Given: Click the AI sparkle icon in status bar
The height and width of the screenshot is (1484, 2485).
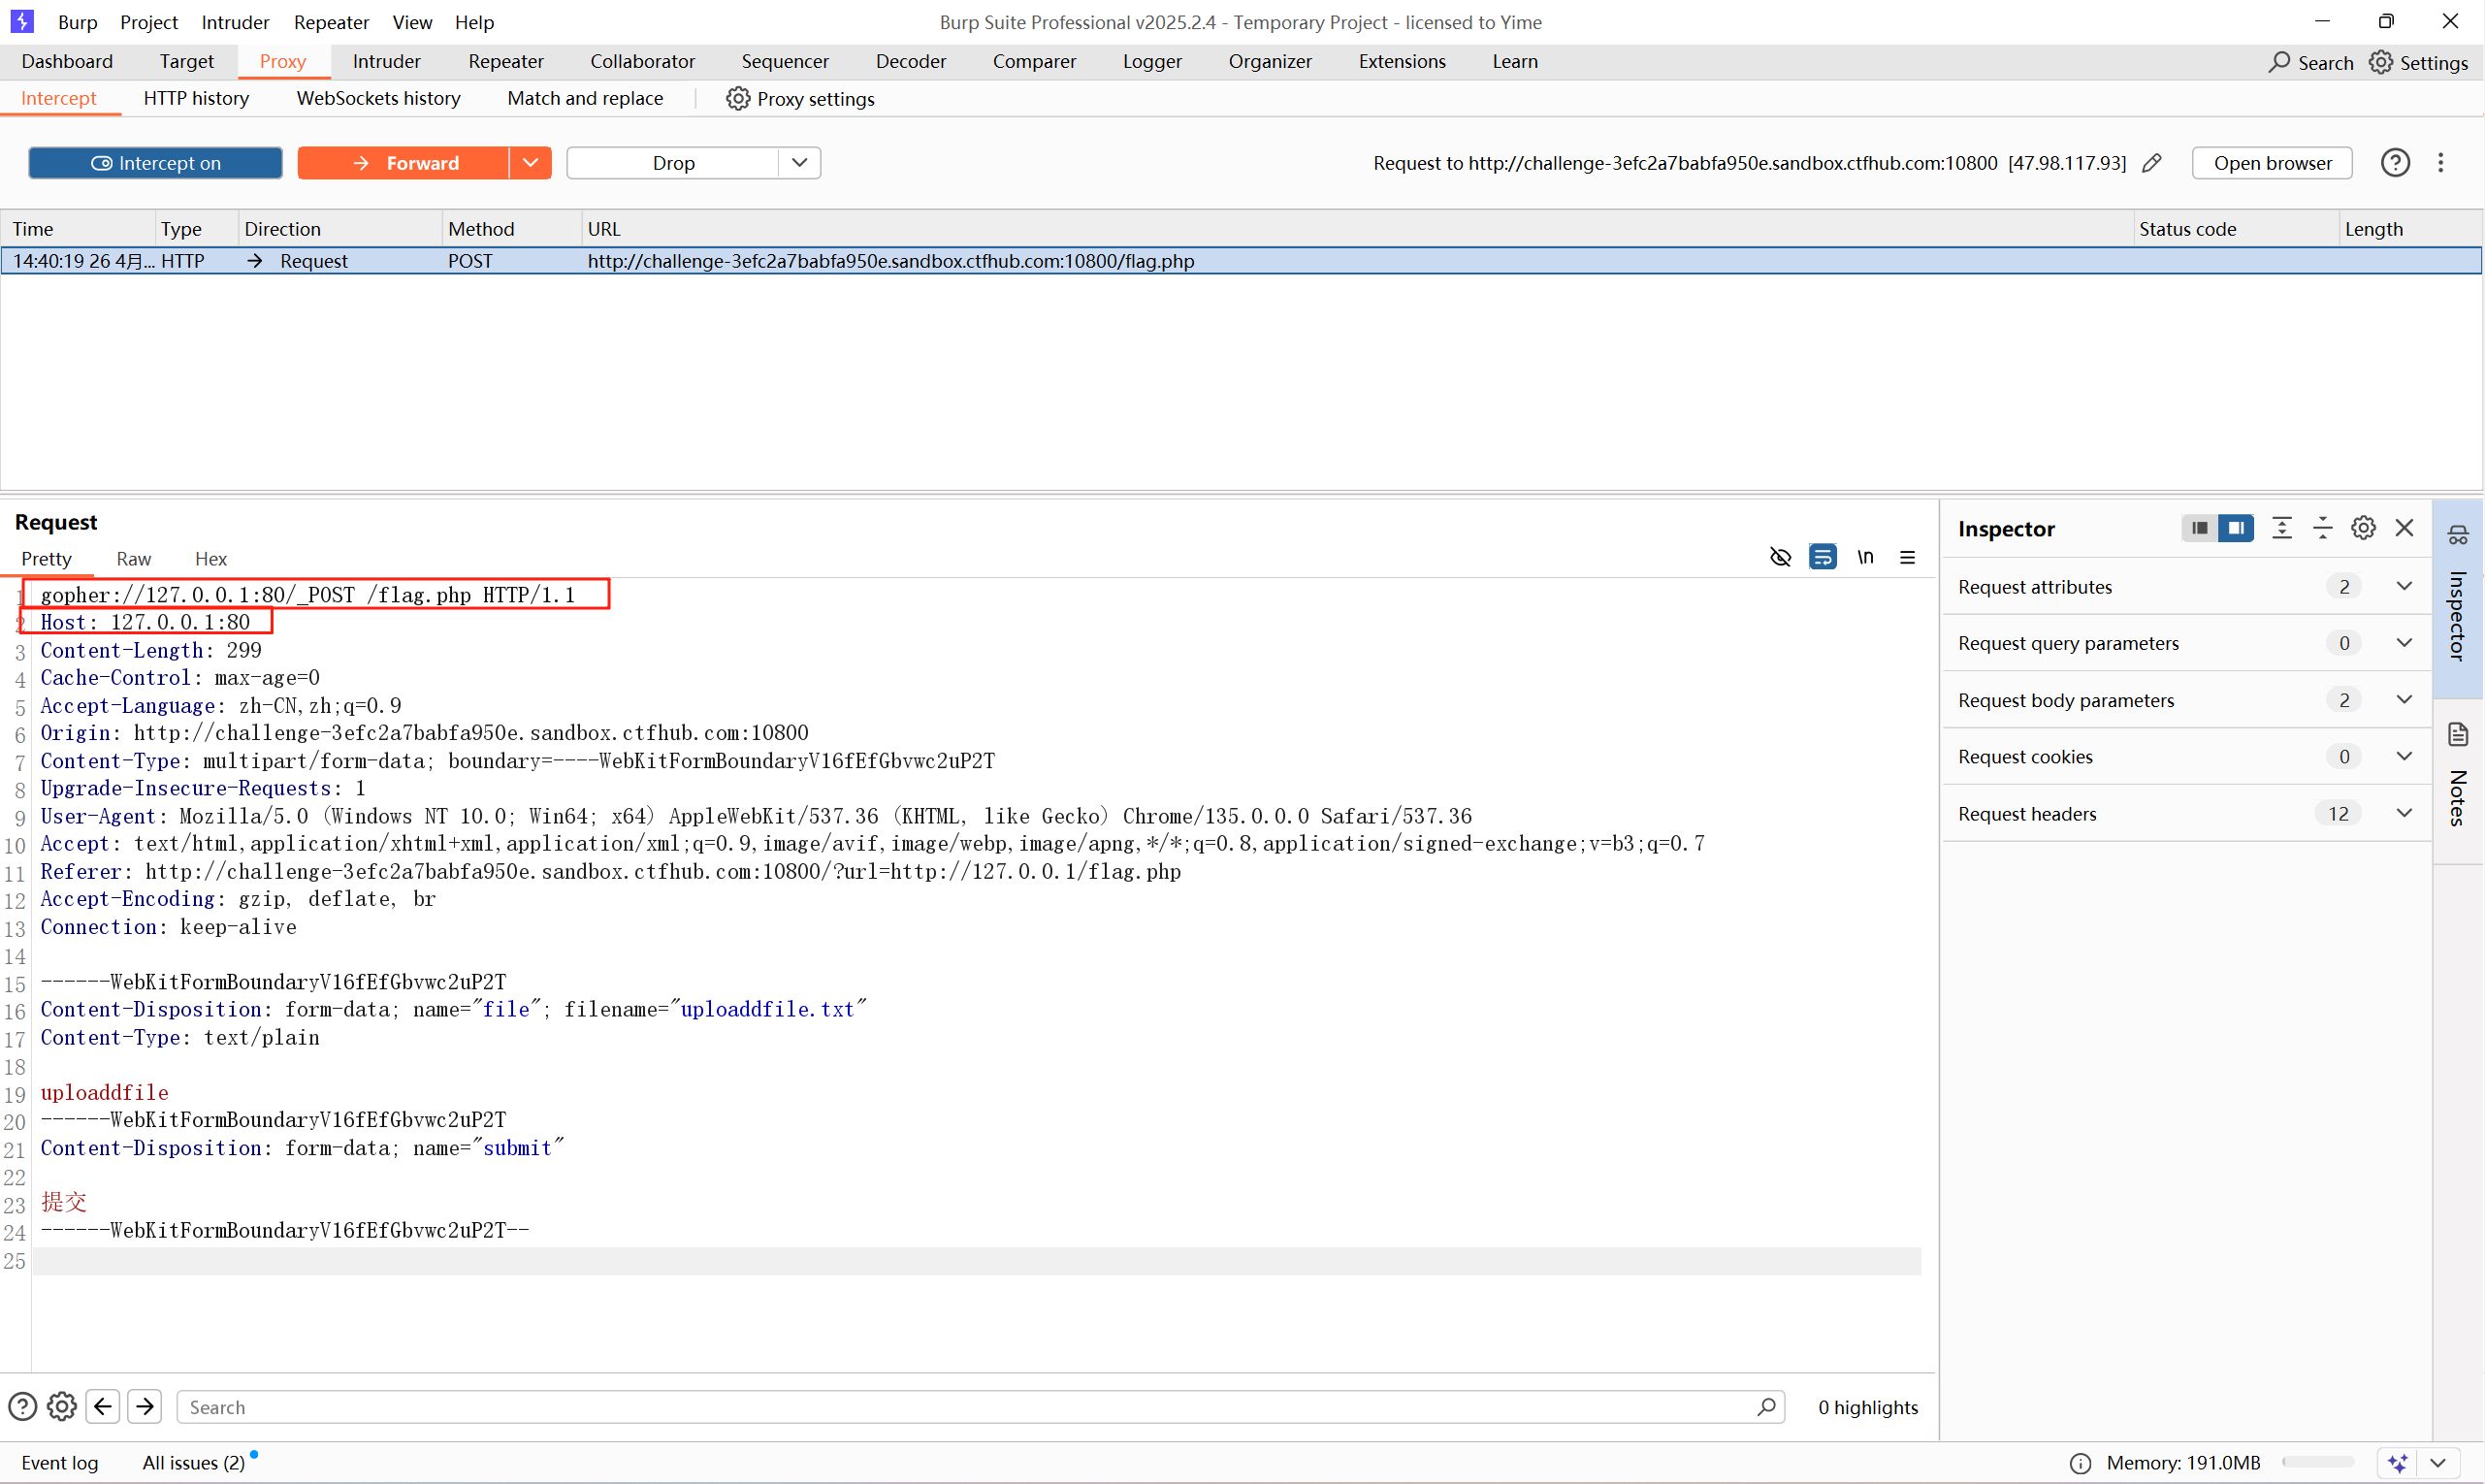Looking at the screenshot, I should (2397, 1463).
